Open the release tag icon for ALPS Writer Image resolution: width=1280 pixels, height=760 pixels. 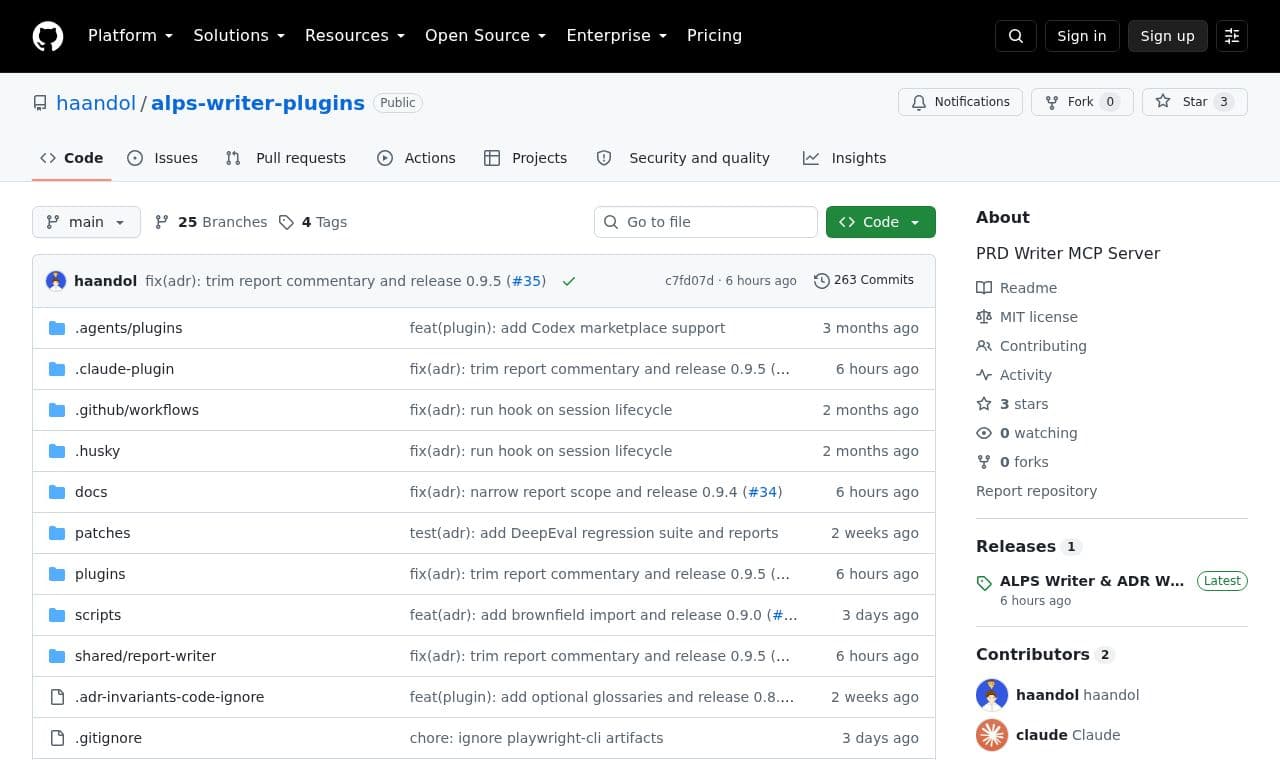pos(984,583)
